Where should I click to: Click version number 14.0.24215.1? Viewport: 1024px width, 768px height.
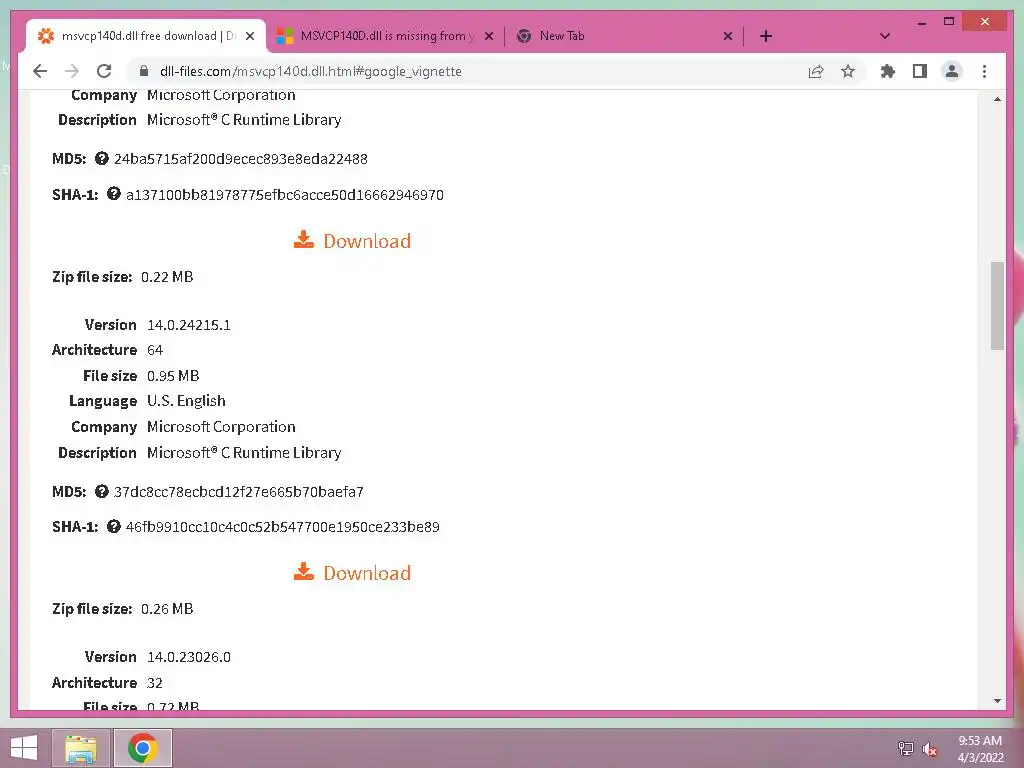tap(189, 325)
